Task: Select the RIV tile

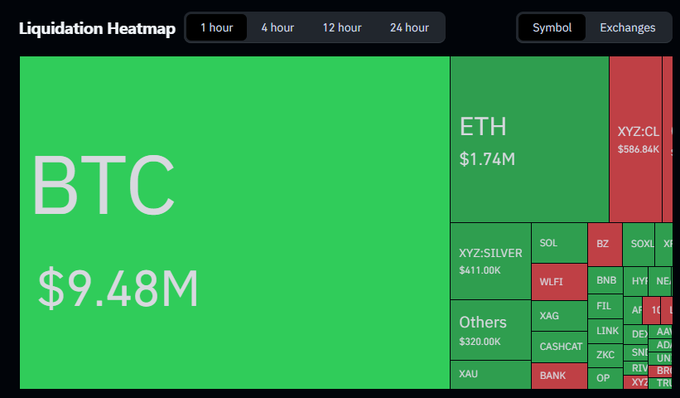Action: pyautogui.click(x=636, y=369)
